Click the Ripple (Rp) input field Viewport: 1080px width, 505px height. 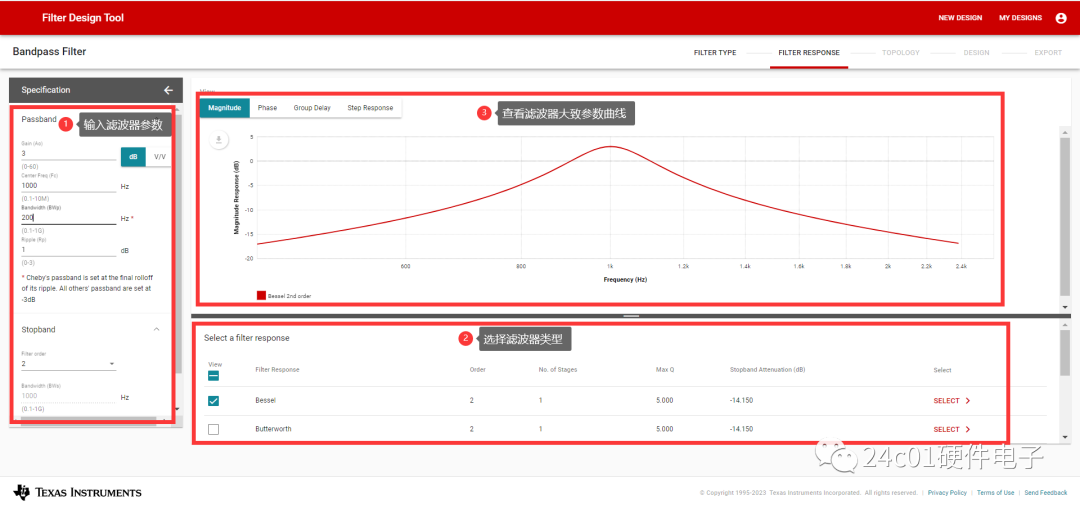68,249
